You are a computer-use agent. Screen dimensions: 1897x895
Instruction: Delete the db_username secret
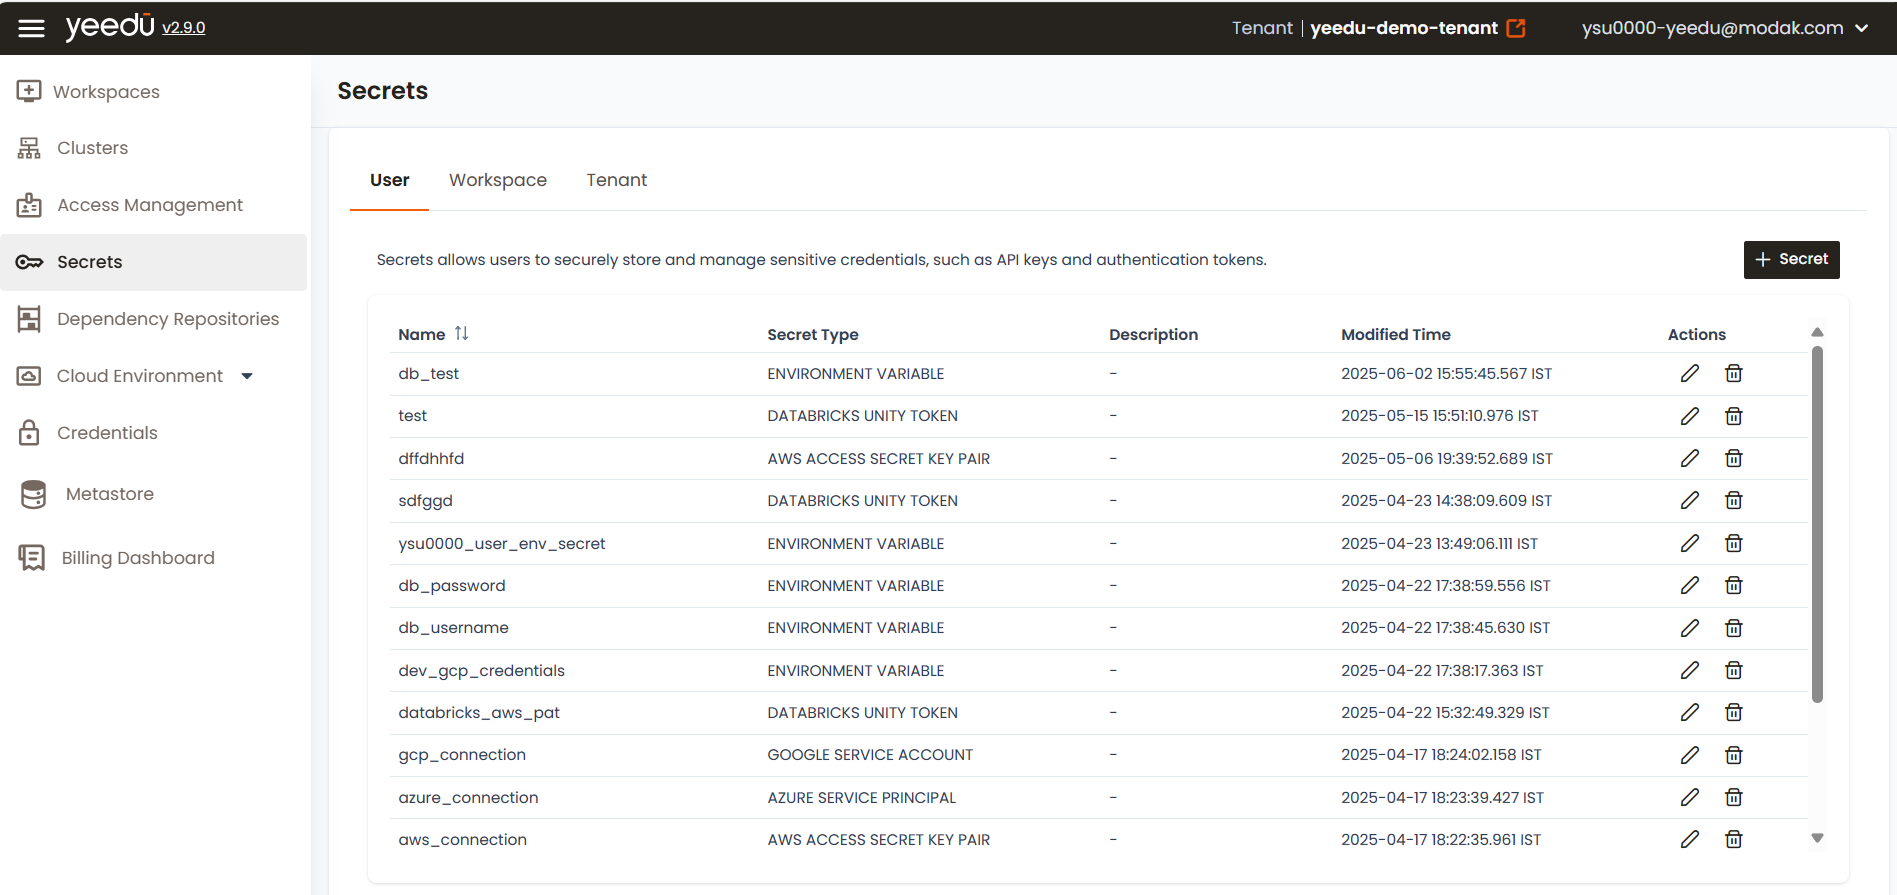tap(1734, 628)
